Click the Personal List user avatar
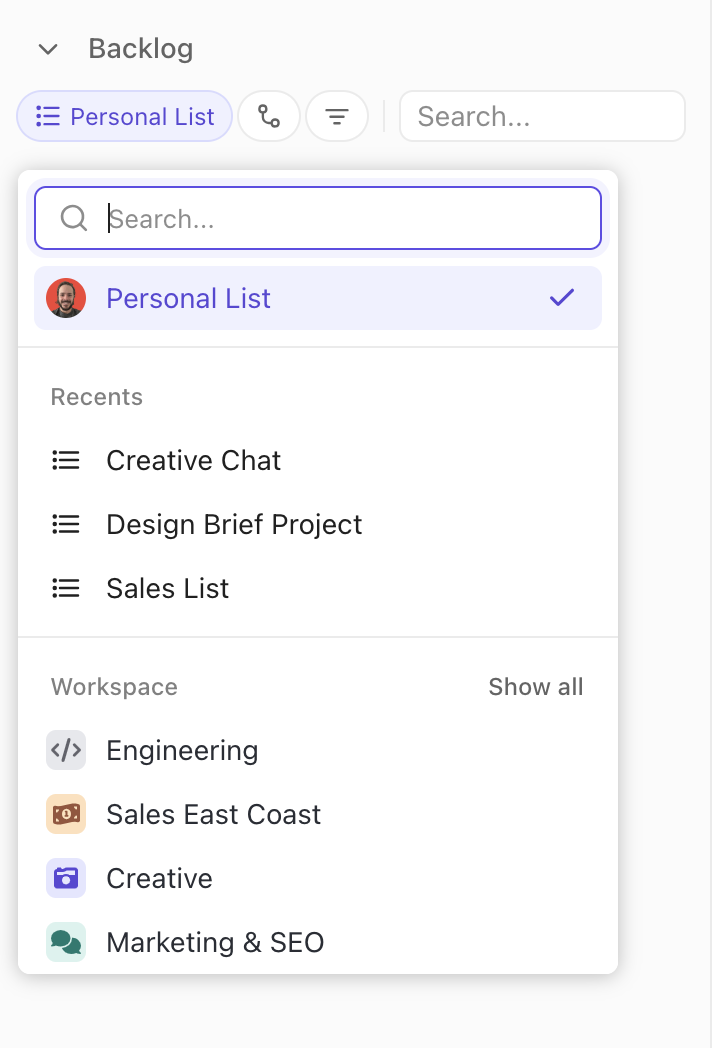Screen dimensions: 716x1048 point(66,298)
